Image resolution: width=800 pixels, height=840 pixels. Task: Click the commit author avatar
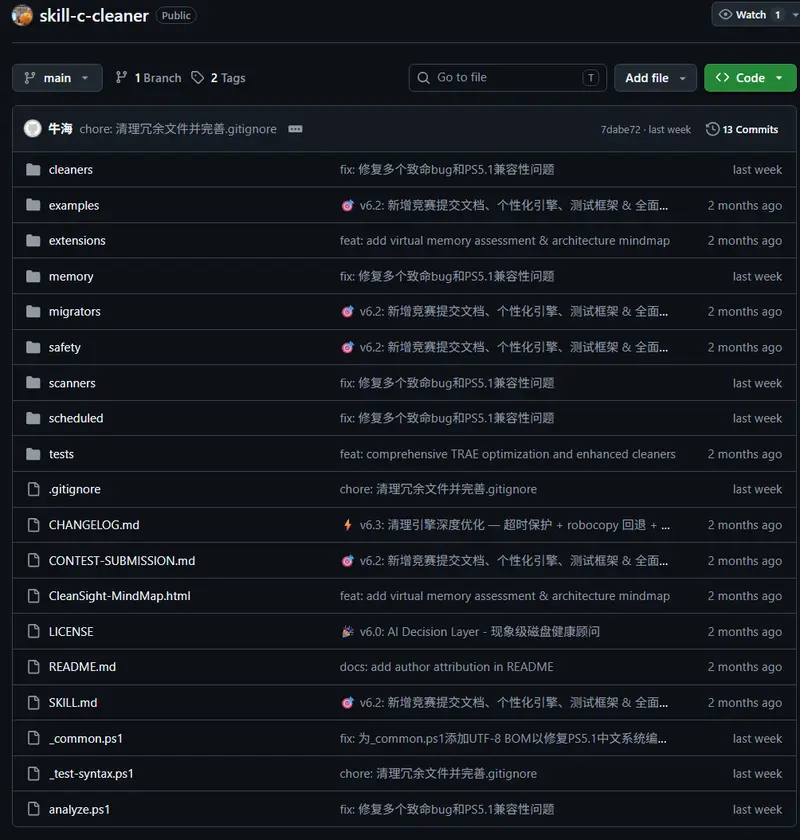pos(33,129)
